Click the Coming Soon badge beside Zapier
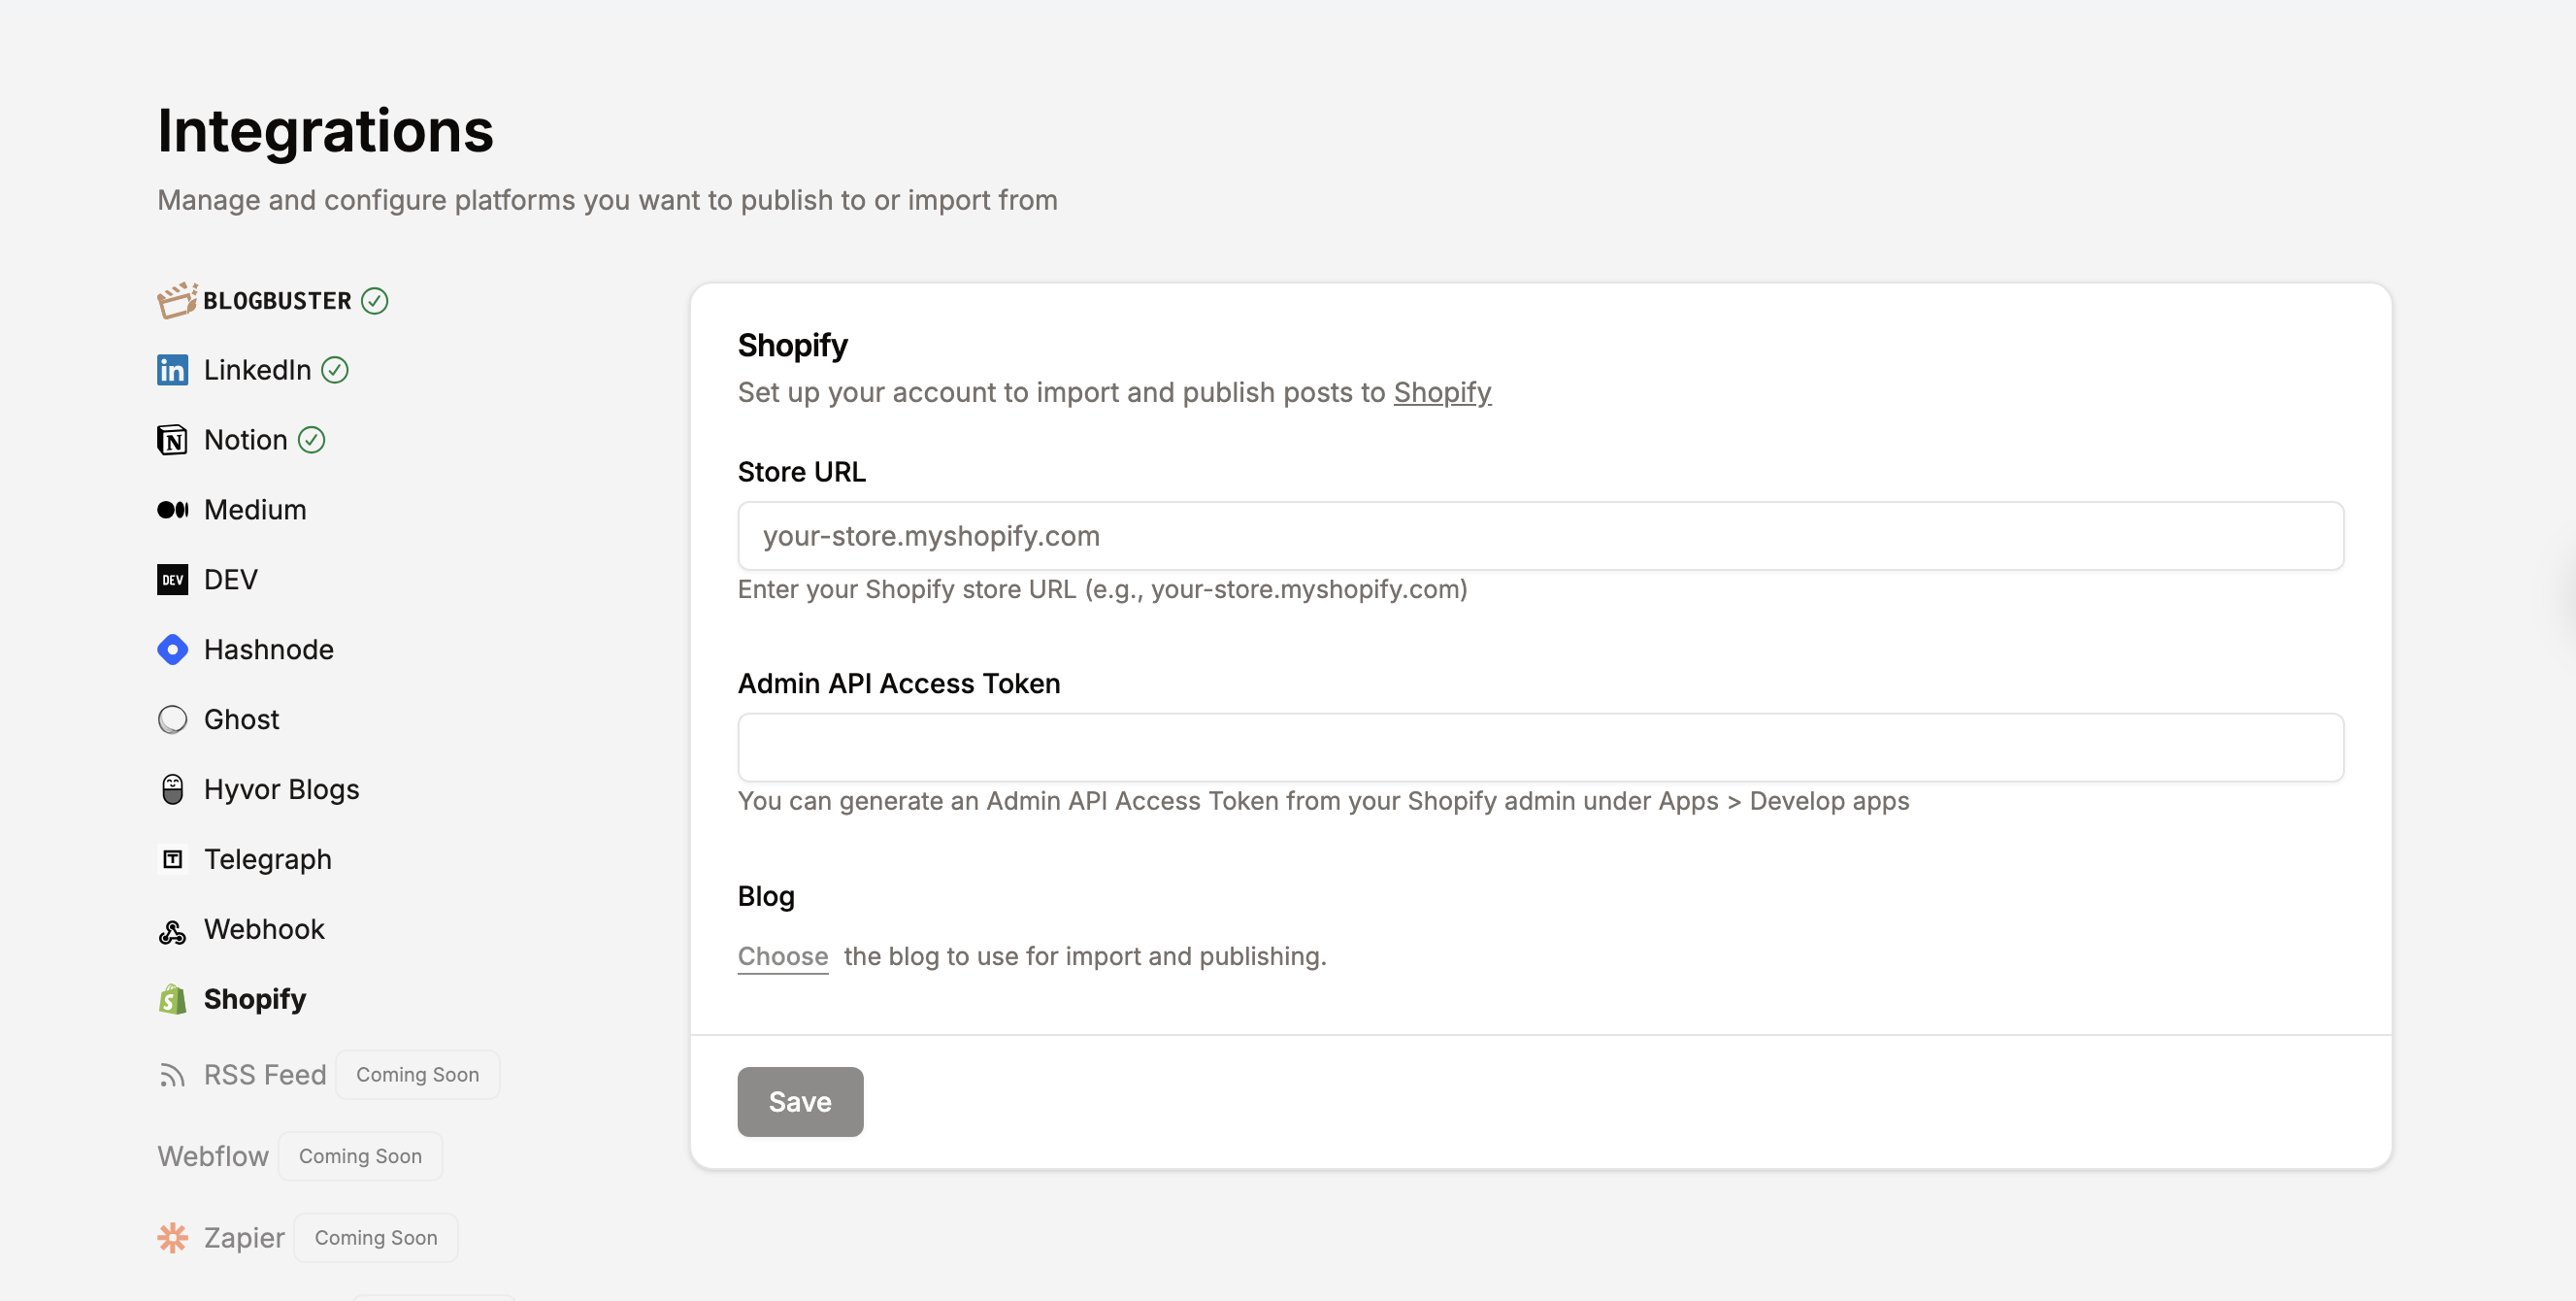2576x1301 pixels. (376, 1238)
